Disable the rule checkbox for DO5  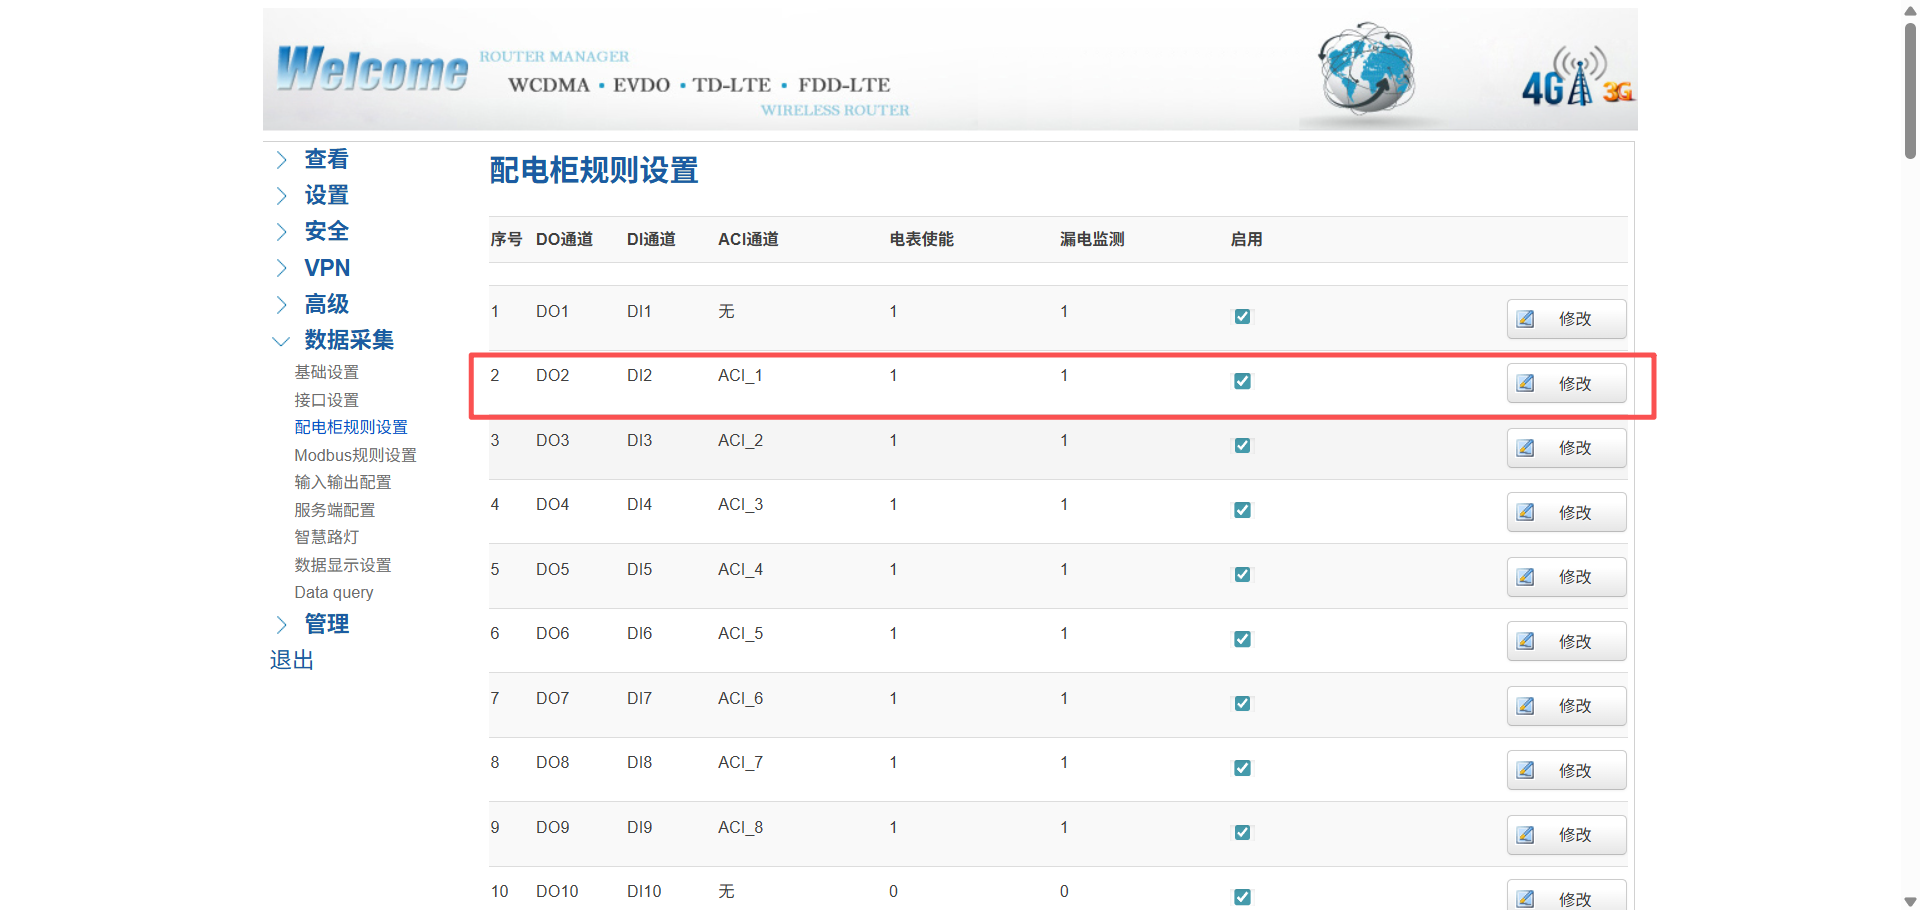pyautogui.click(x=1242, y=574)
